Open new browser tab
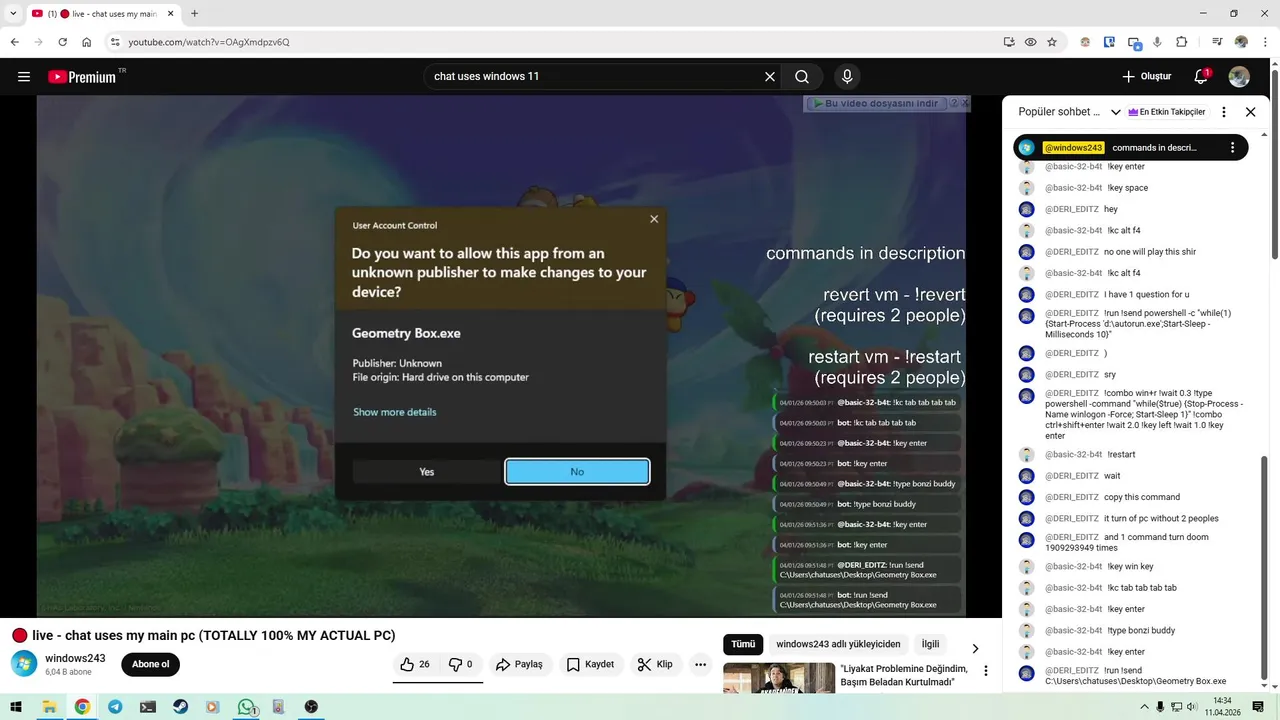This screenshot has height=720, width=1280. tap(194, 14)
